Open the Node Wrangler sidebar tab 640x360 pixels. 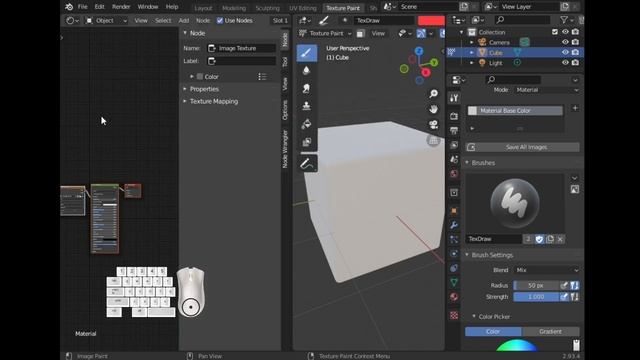(285, 149)
